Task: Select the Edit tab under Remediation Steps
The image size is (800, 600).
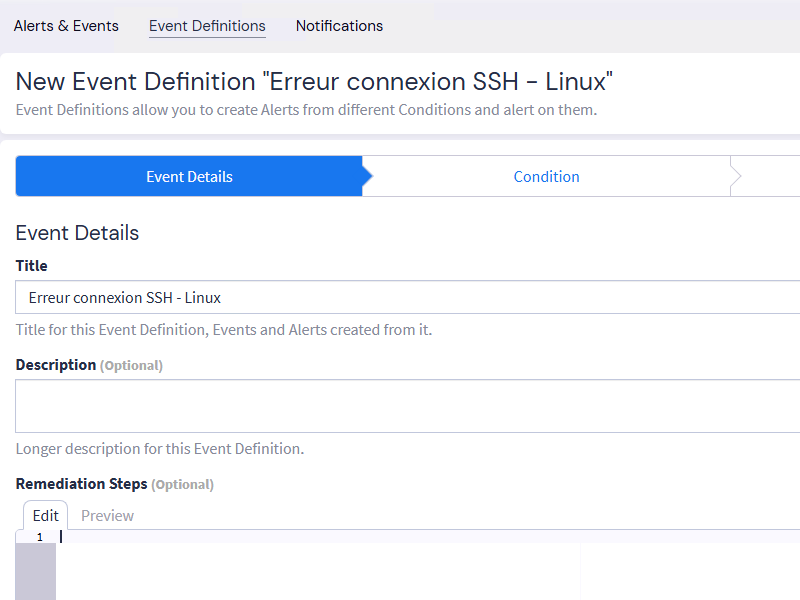Action: tap(46, 516)
